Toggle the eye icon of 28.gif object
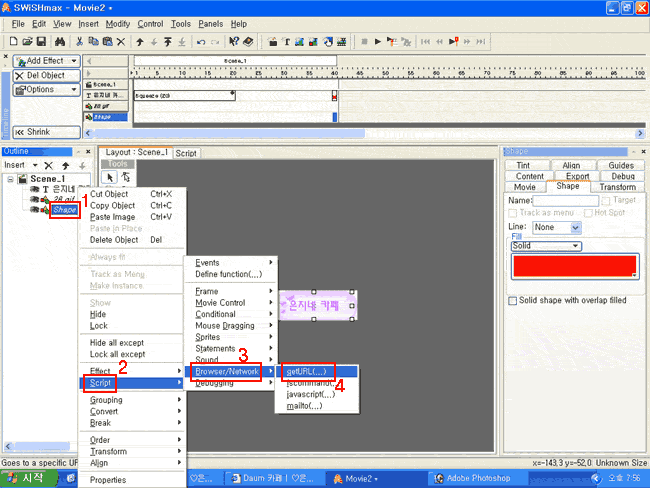The width and height of the screenshot is (650, 488). point(35,199)
